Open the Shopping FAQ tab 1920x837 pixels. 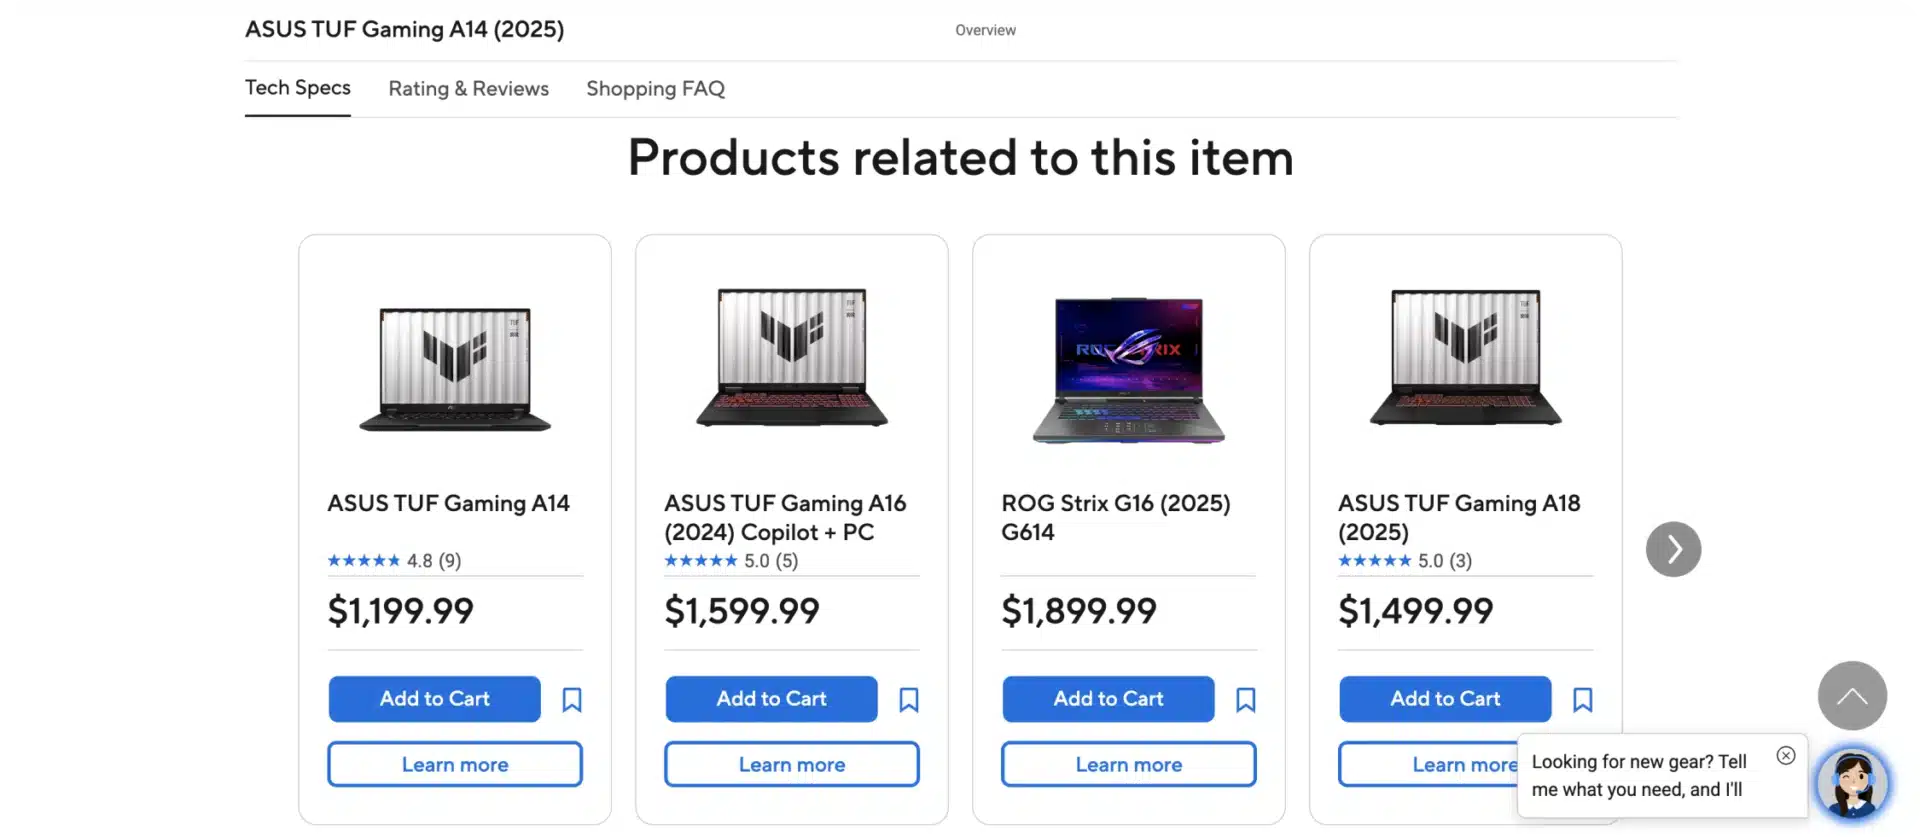tap(655, 89)
